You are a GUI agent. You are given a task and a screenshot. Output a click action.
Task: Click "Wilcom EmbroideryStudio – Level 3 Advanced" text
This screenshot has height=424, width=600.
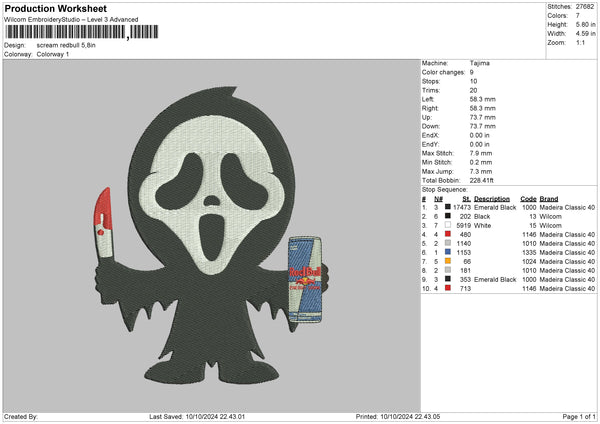pyautogui.click(x=71, y=20)
